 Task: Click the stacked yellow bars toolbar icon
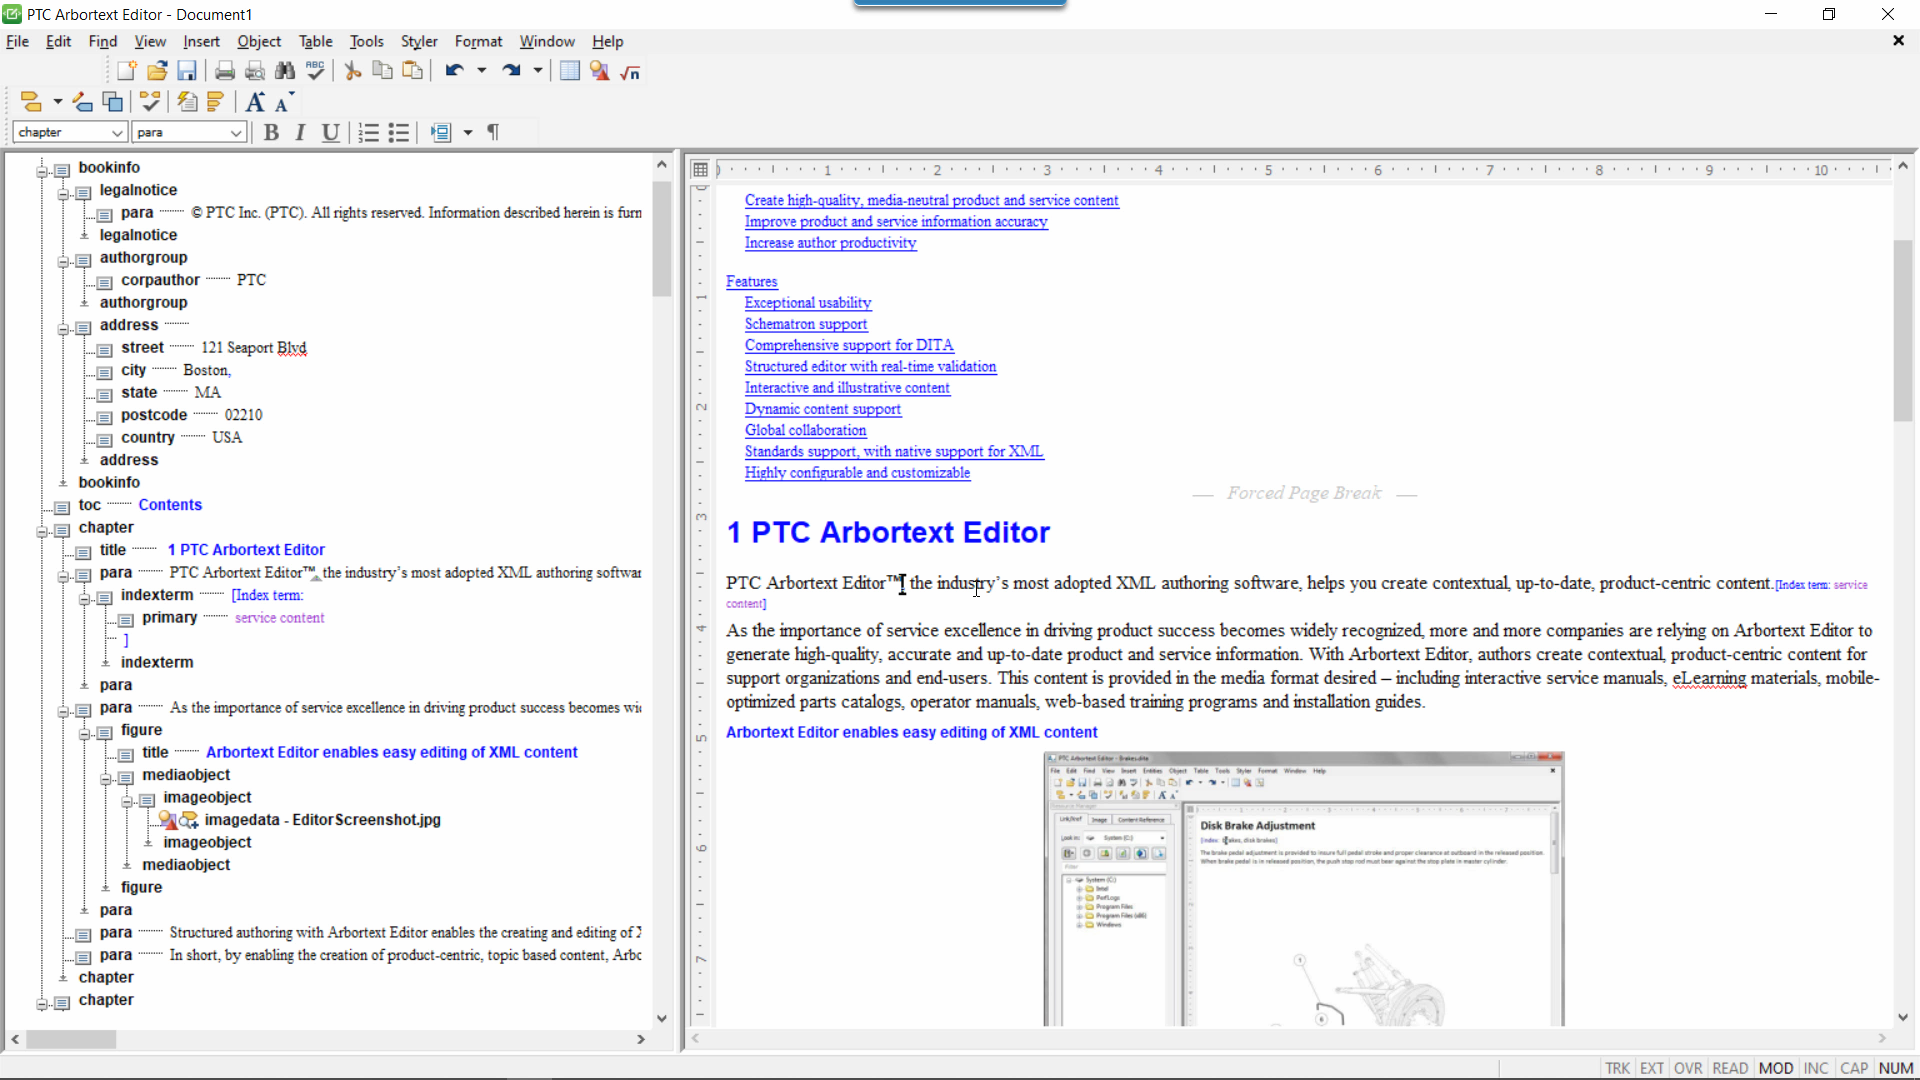(216, 102)
